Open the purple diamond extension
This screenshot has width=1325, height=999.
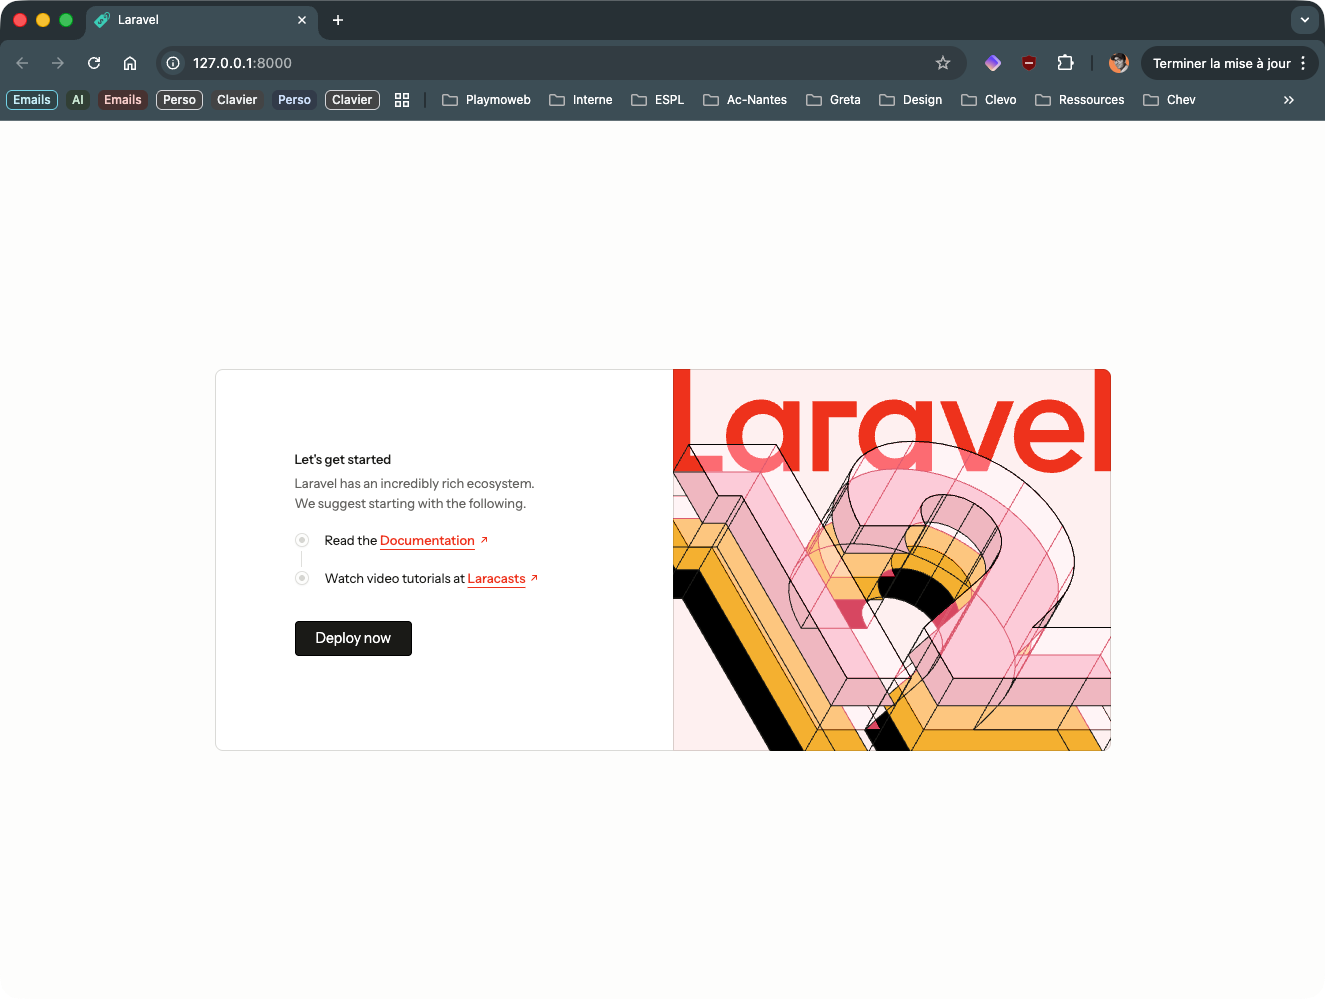(x=992, y=62)
